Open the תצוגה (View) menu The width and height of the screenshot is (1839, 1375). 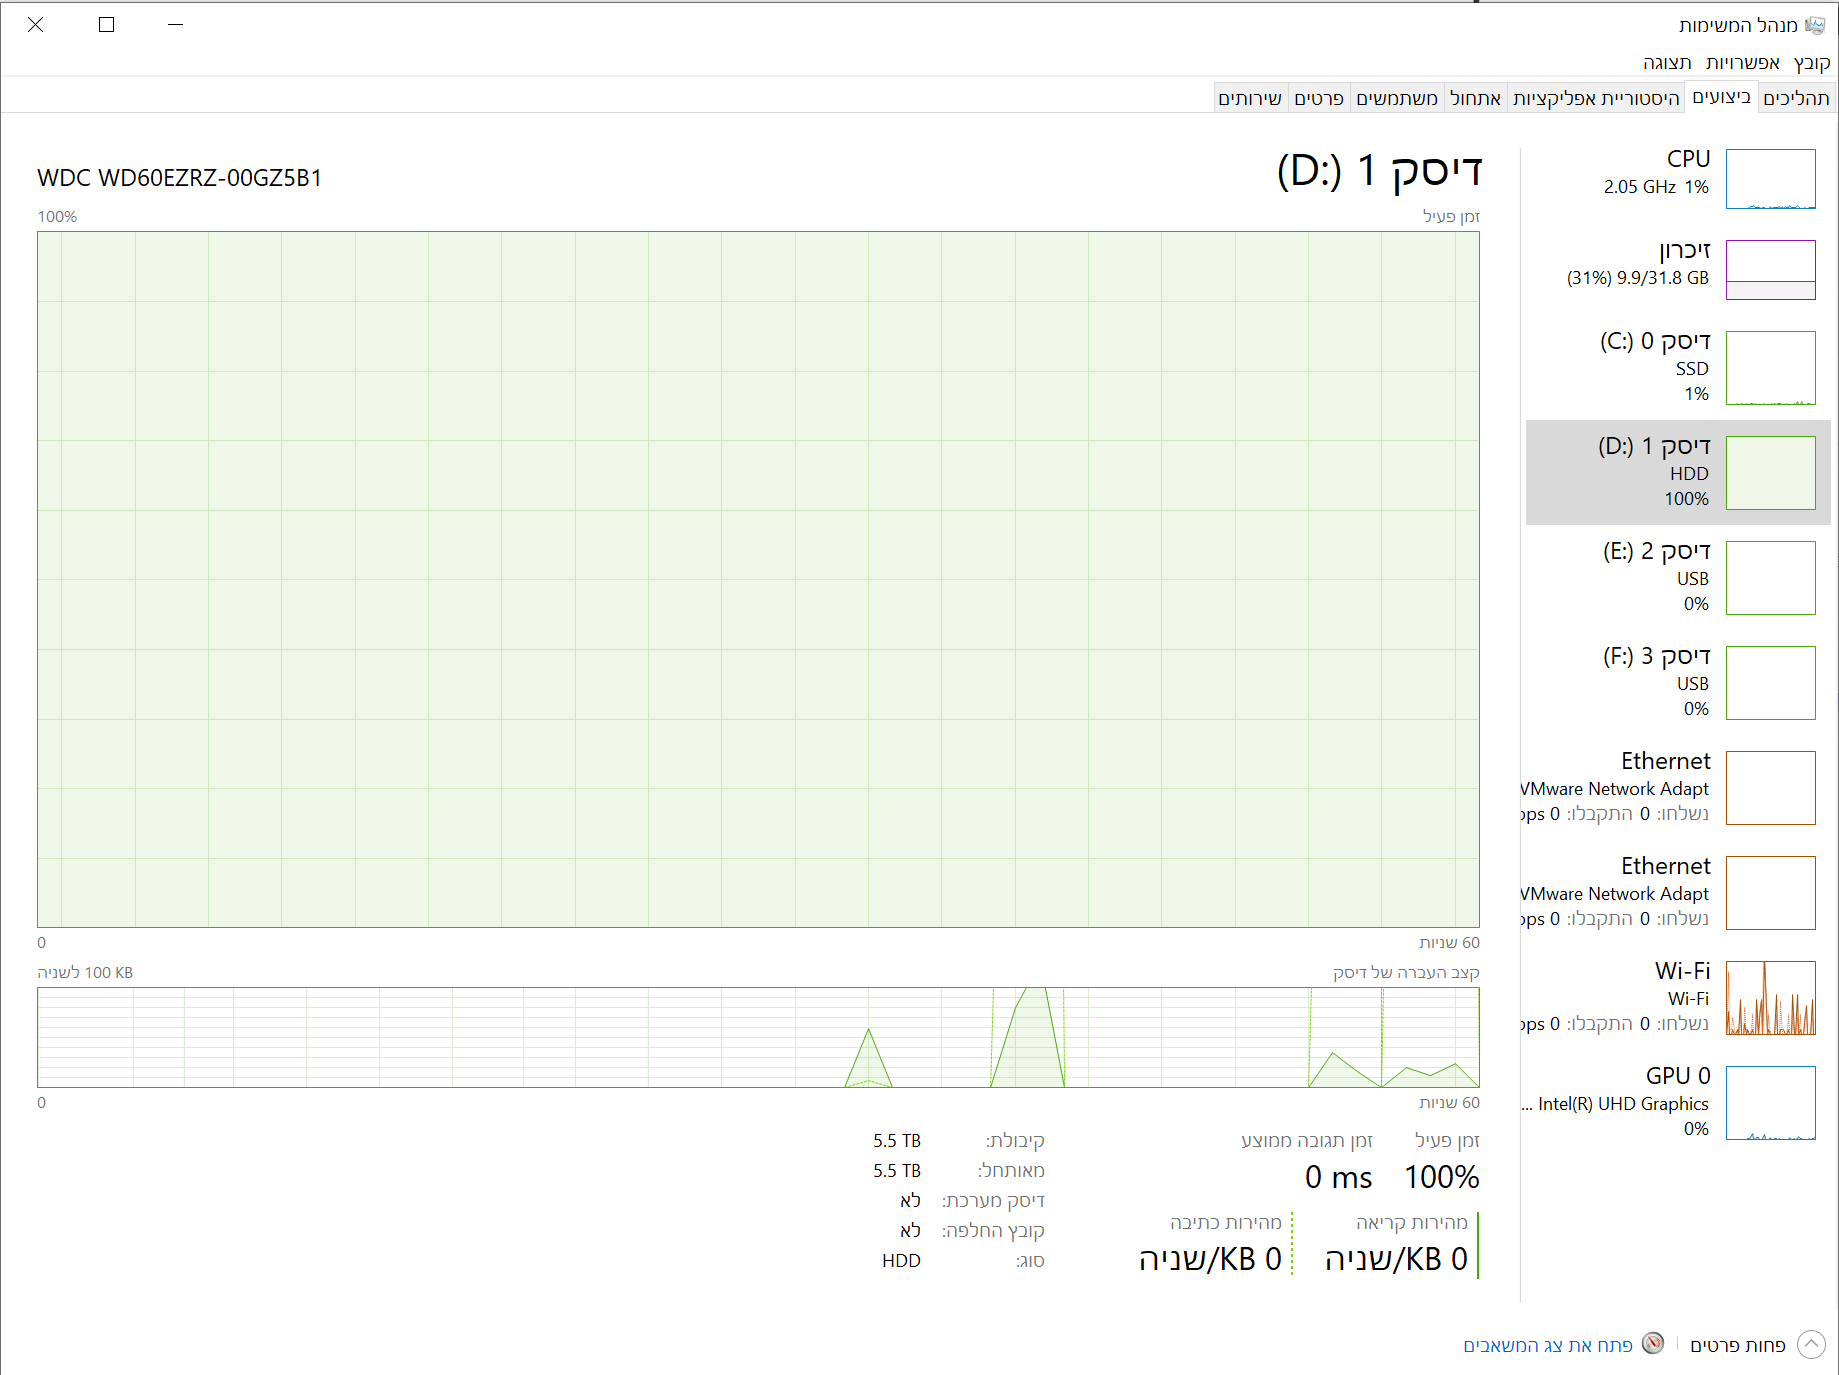point(1667,63)
